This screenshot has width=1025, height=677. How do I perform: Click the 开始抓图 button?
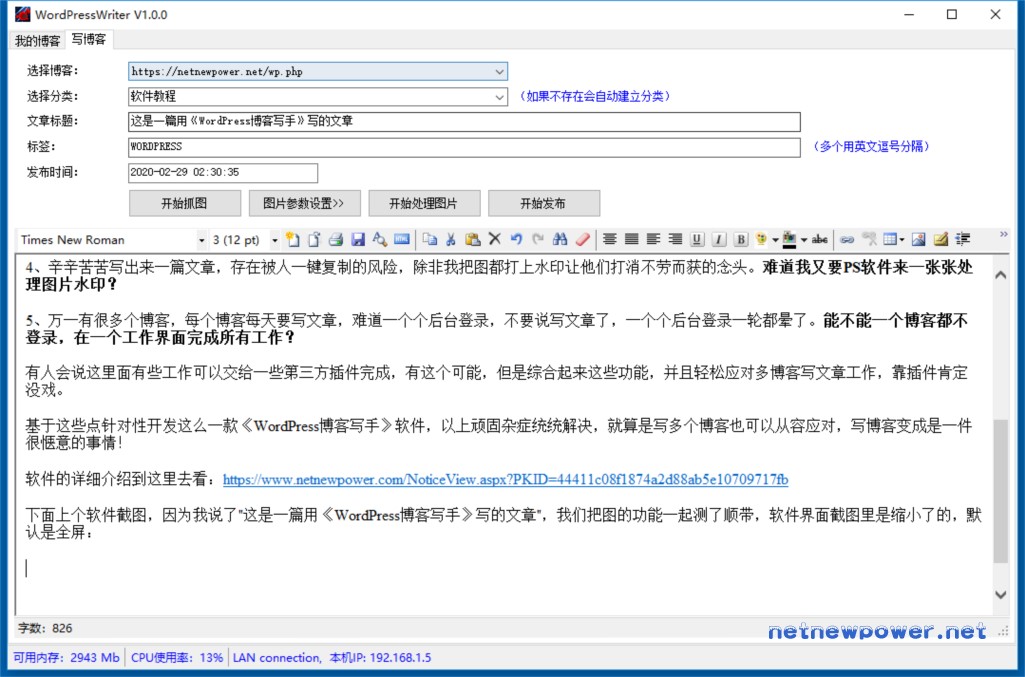click(185, 203)
